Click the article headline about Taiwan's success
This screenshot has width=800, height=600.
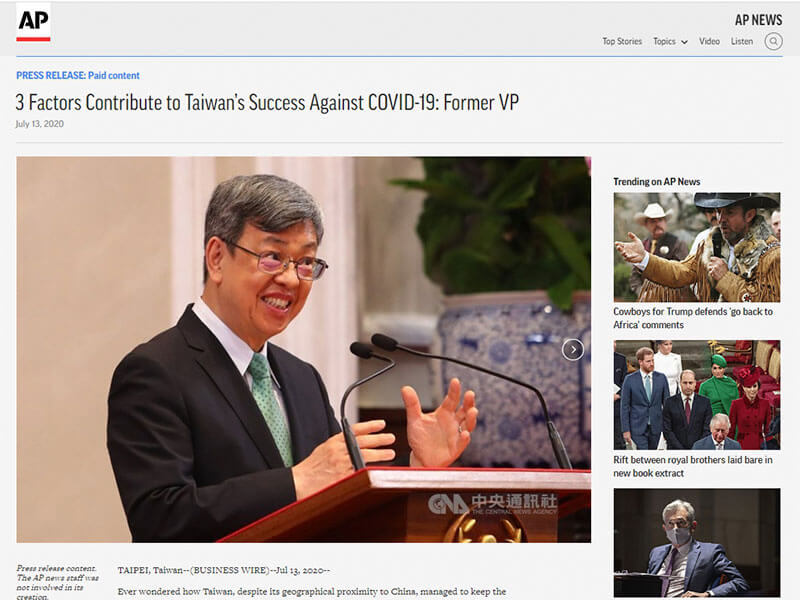267,102
